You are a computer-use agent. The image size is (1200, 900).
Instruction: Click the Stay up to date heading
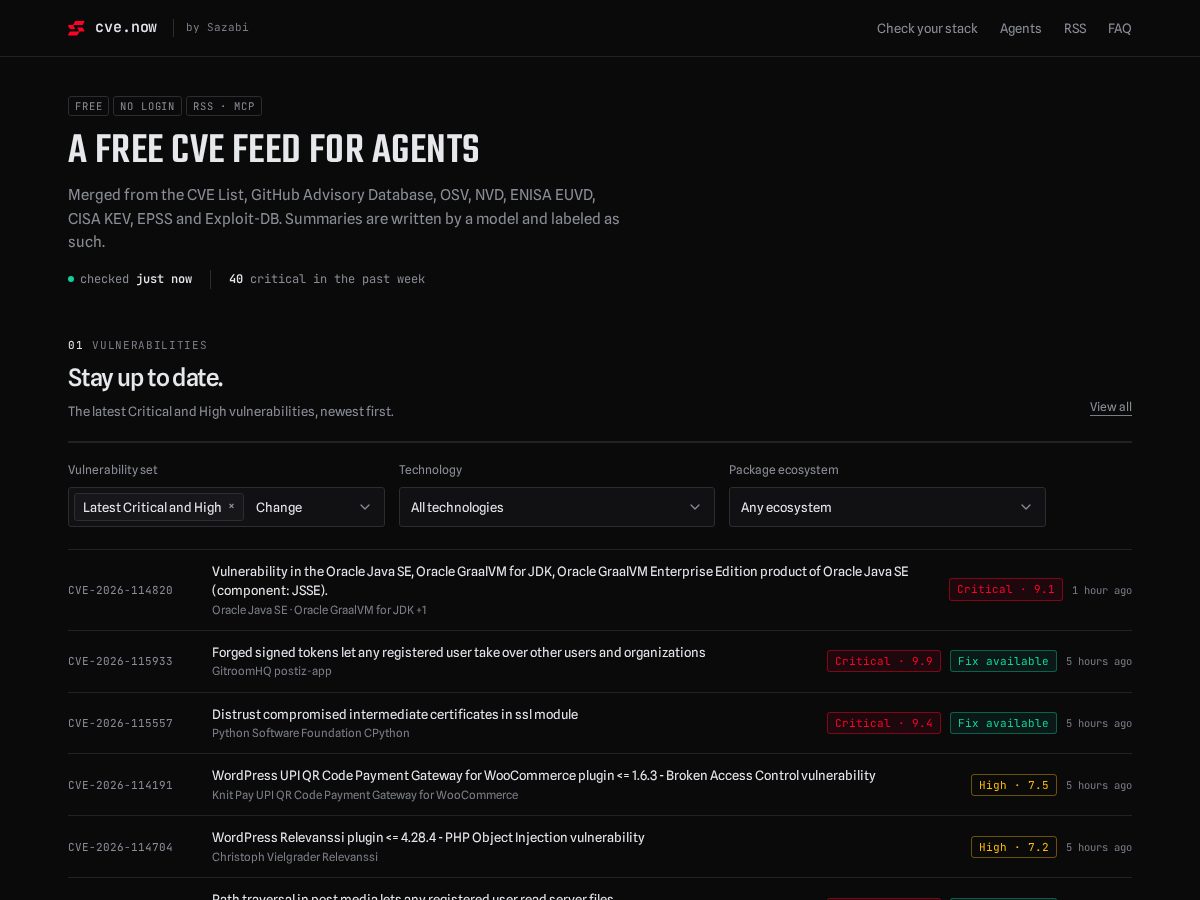145,378
